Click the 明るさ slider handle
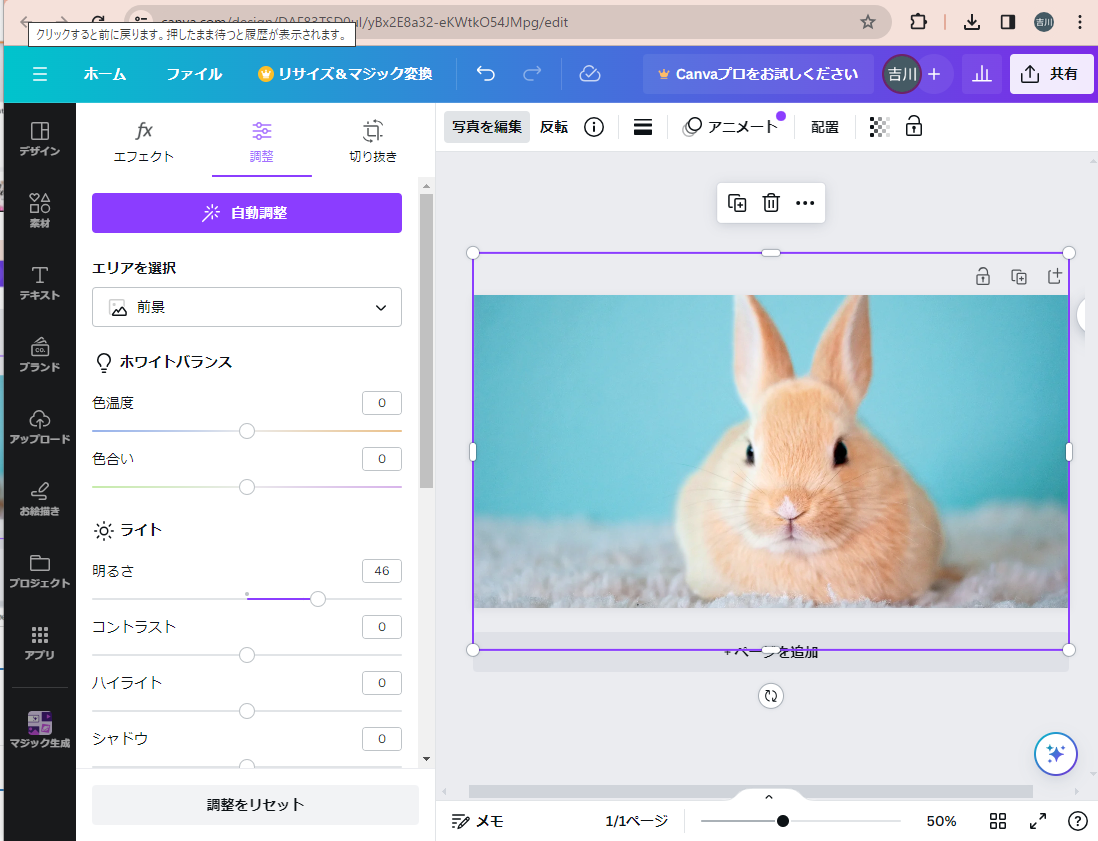1098x841 pixels. point(318,599)
